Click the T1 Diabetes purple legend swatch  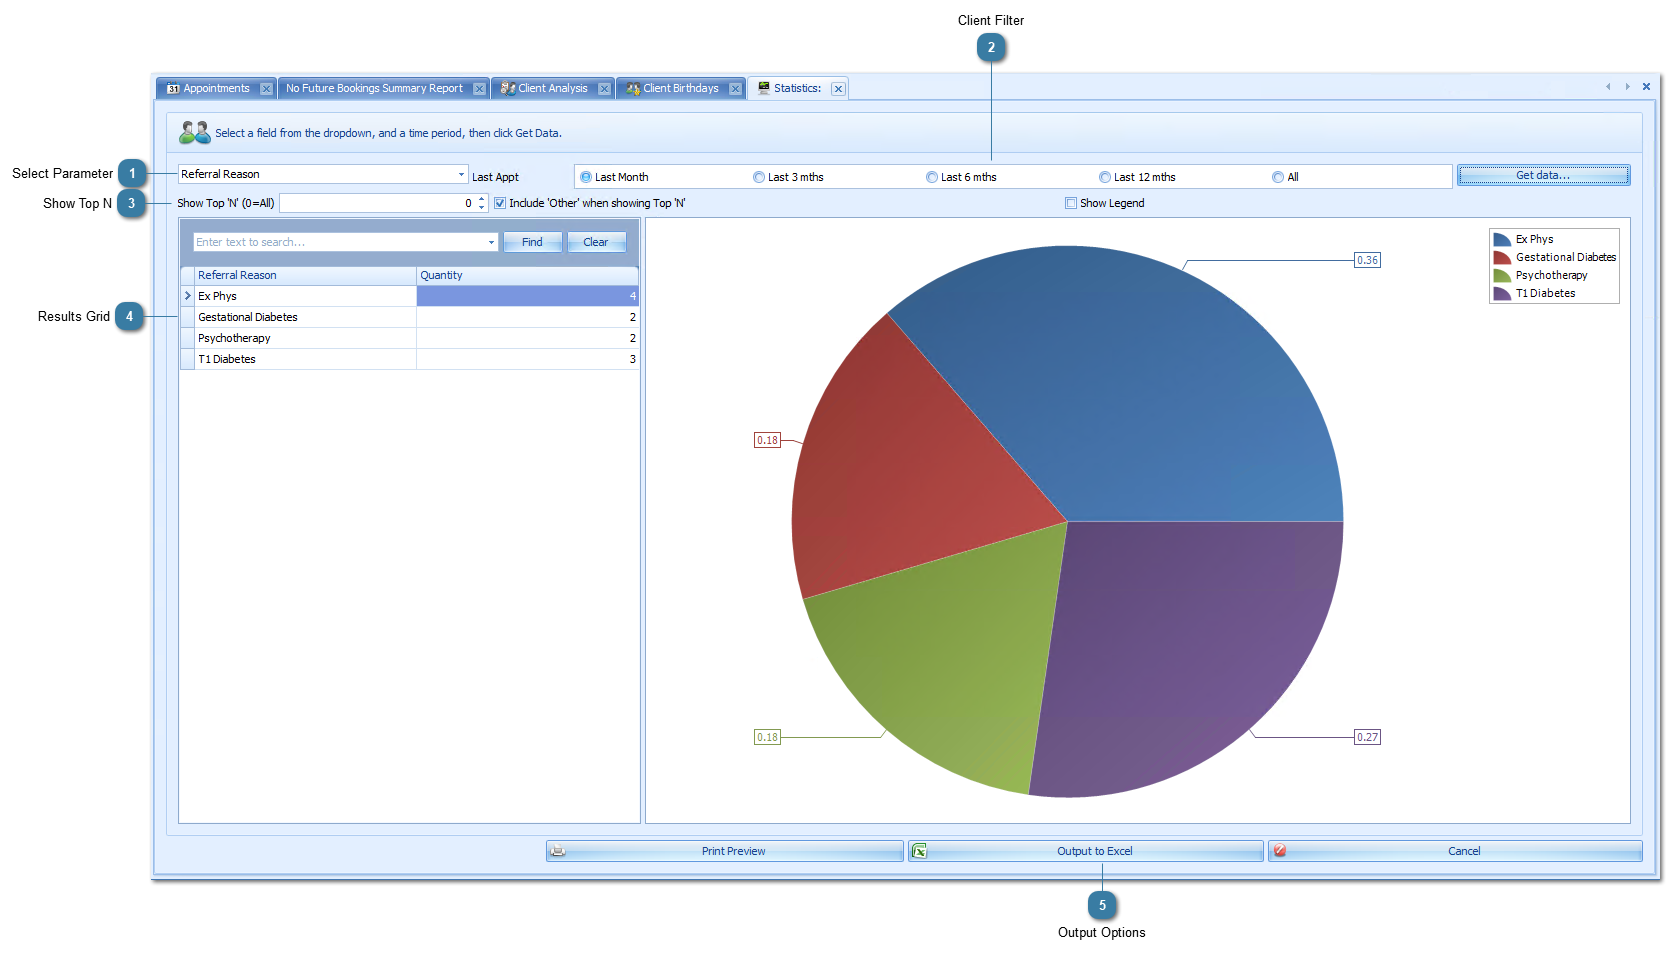1502,294
